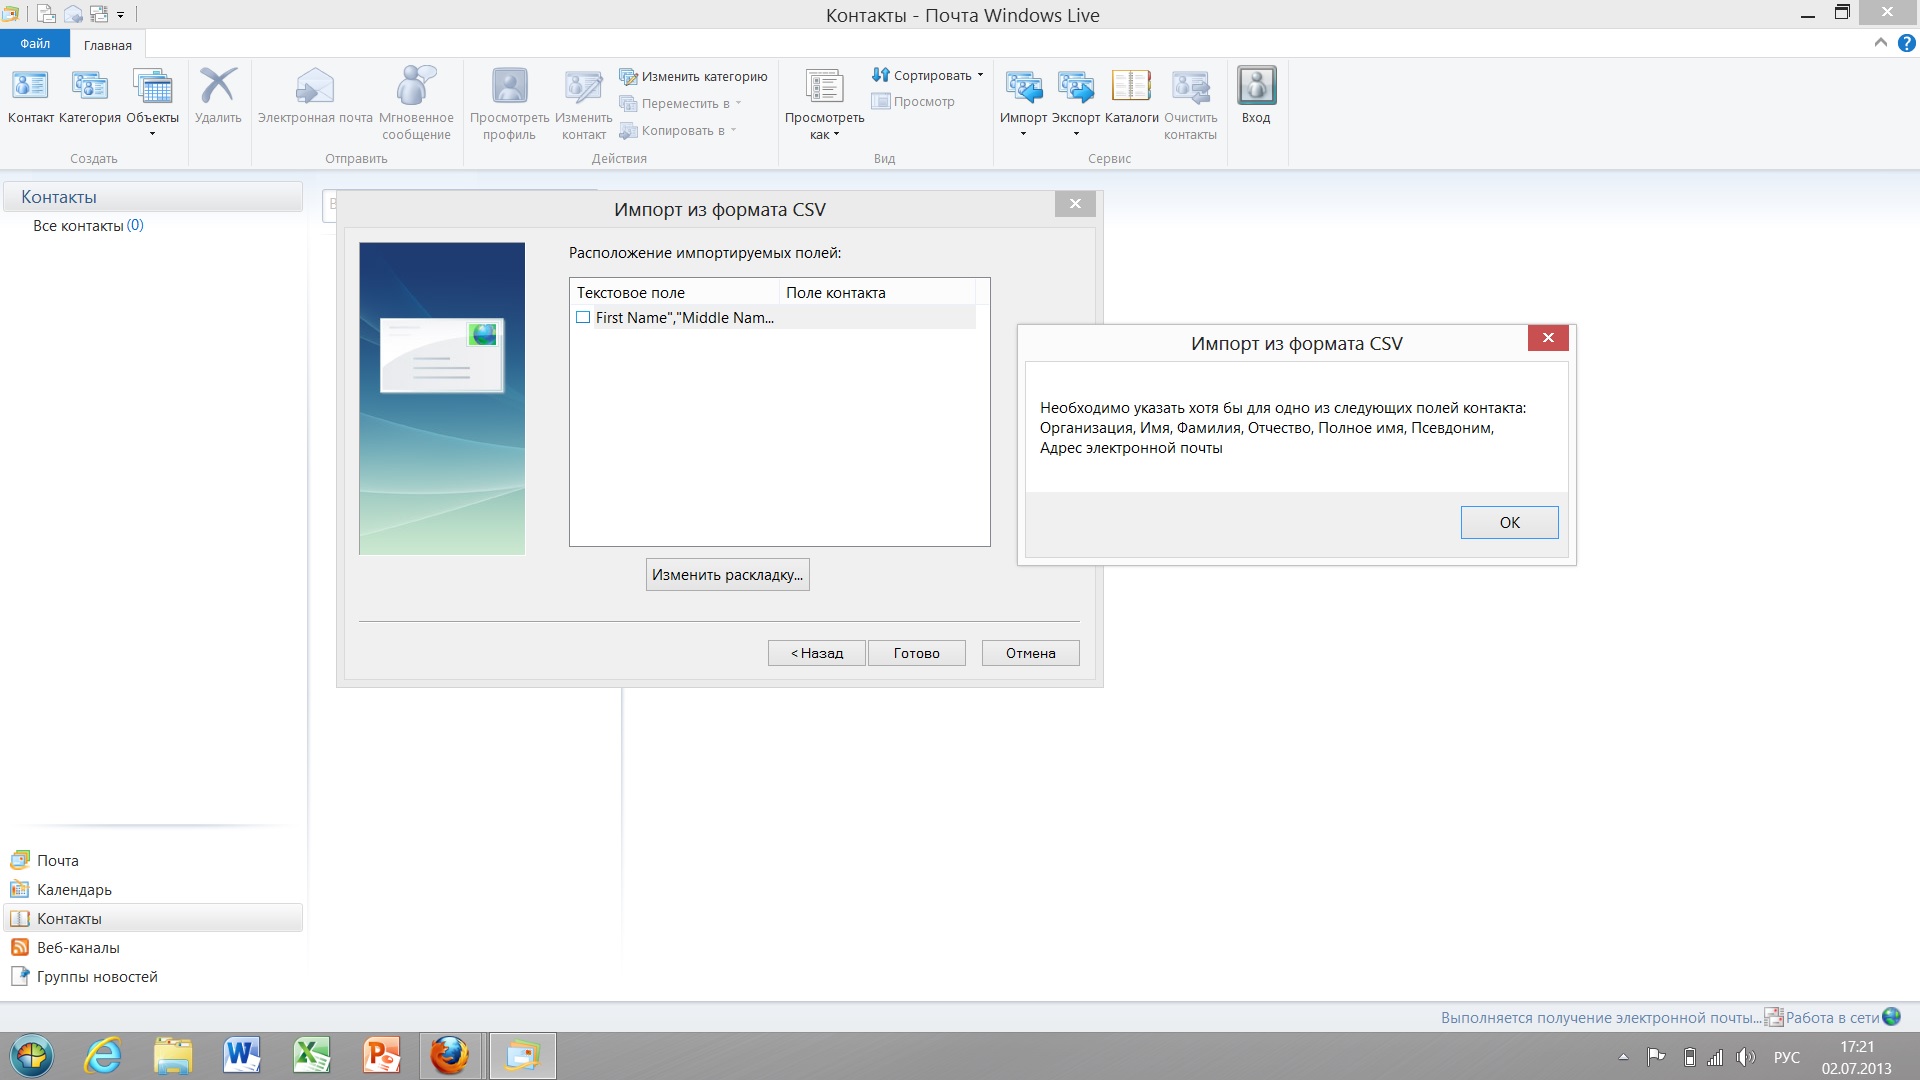Screen dimensions: 1920x1080
Task: Click the Готово button
Action: coord(916,653)
